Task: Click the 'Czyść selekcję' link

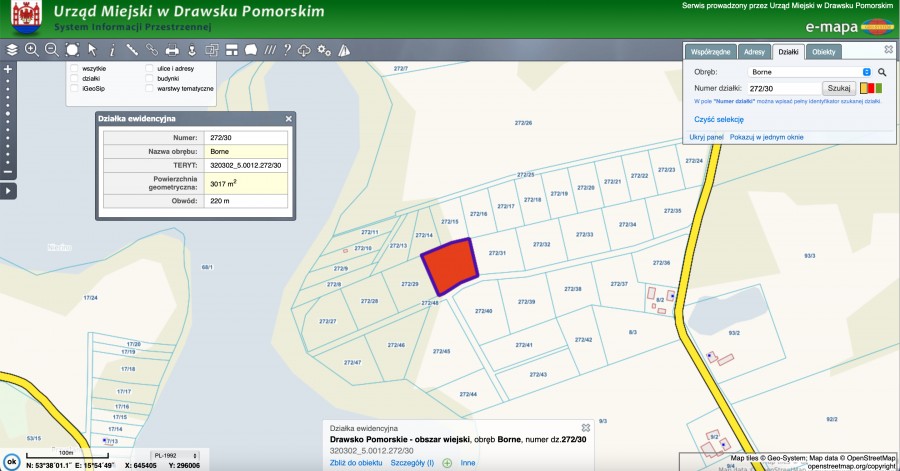Action: pyautogui.click(x=719, y=119)
